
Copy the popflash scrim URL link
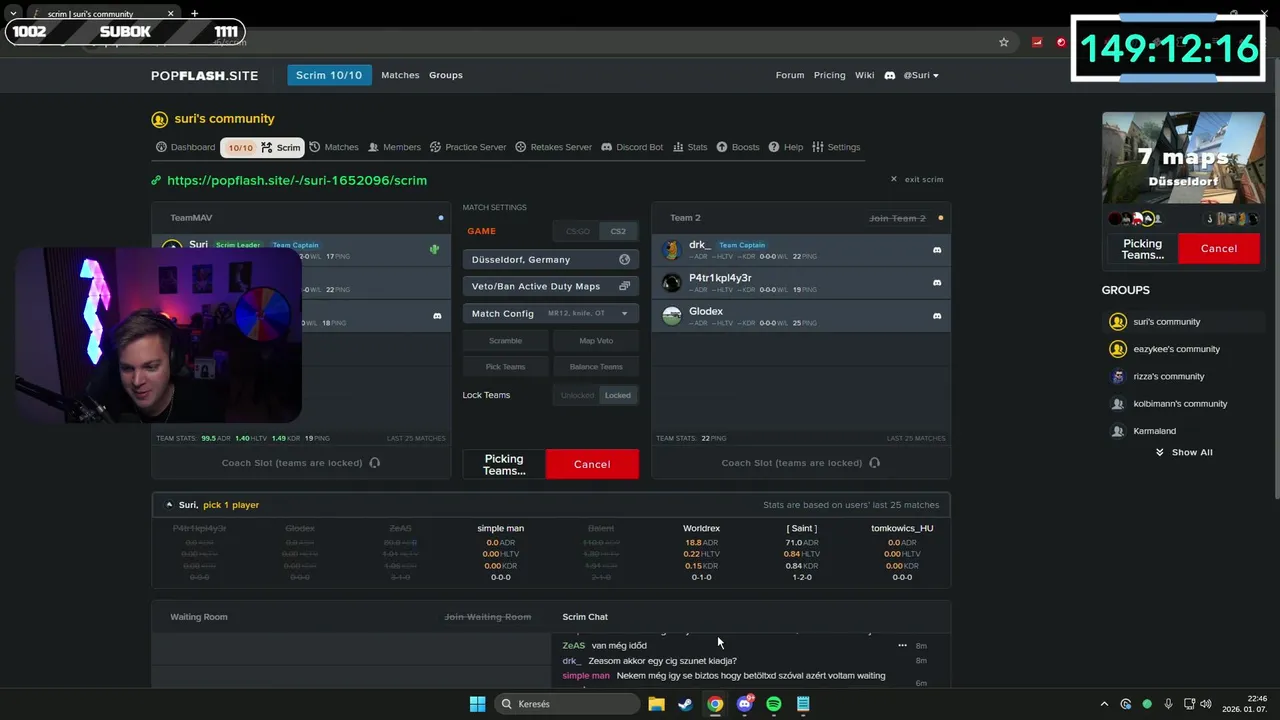click(297, 180)
